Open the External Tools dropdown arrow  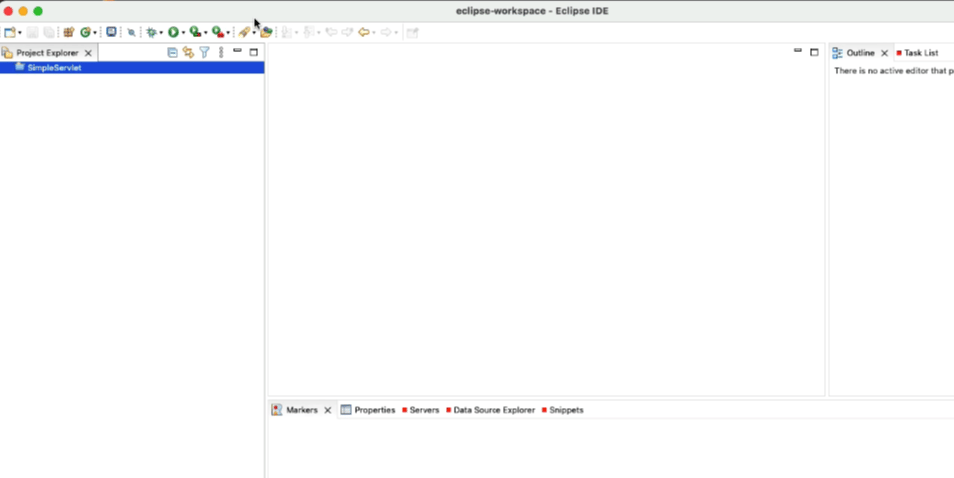coord(228,33)
